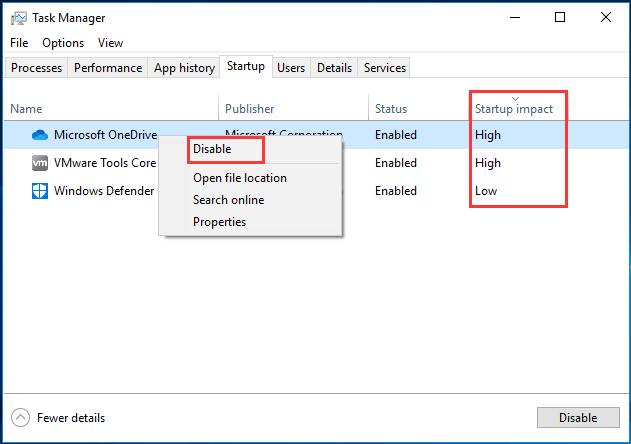Select the Startup tab

246,66
